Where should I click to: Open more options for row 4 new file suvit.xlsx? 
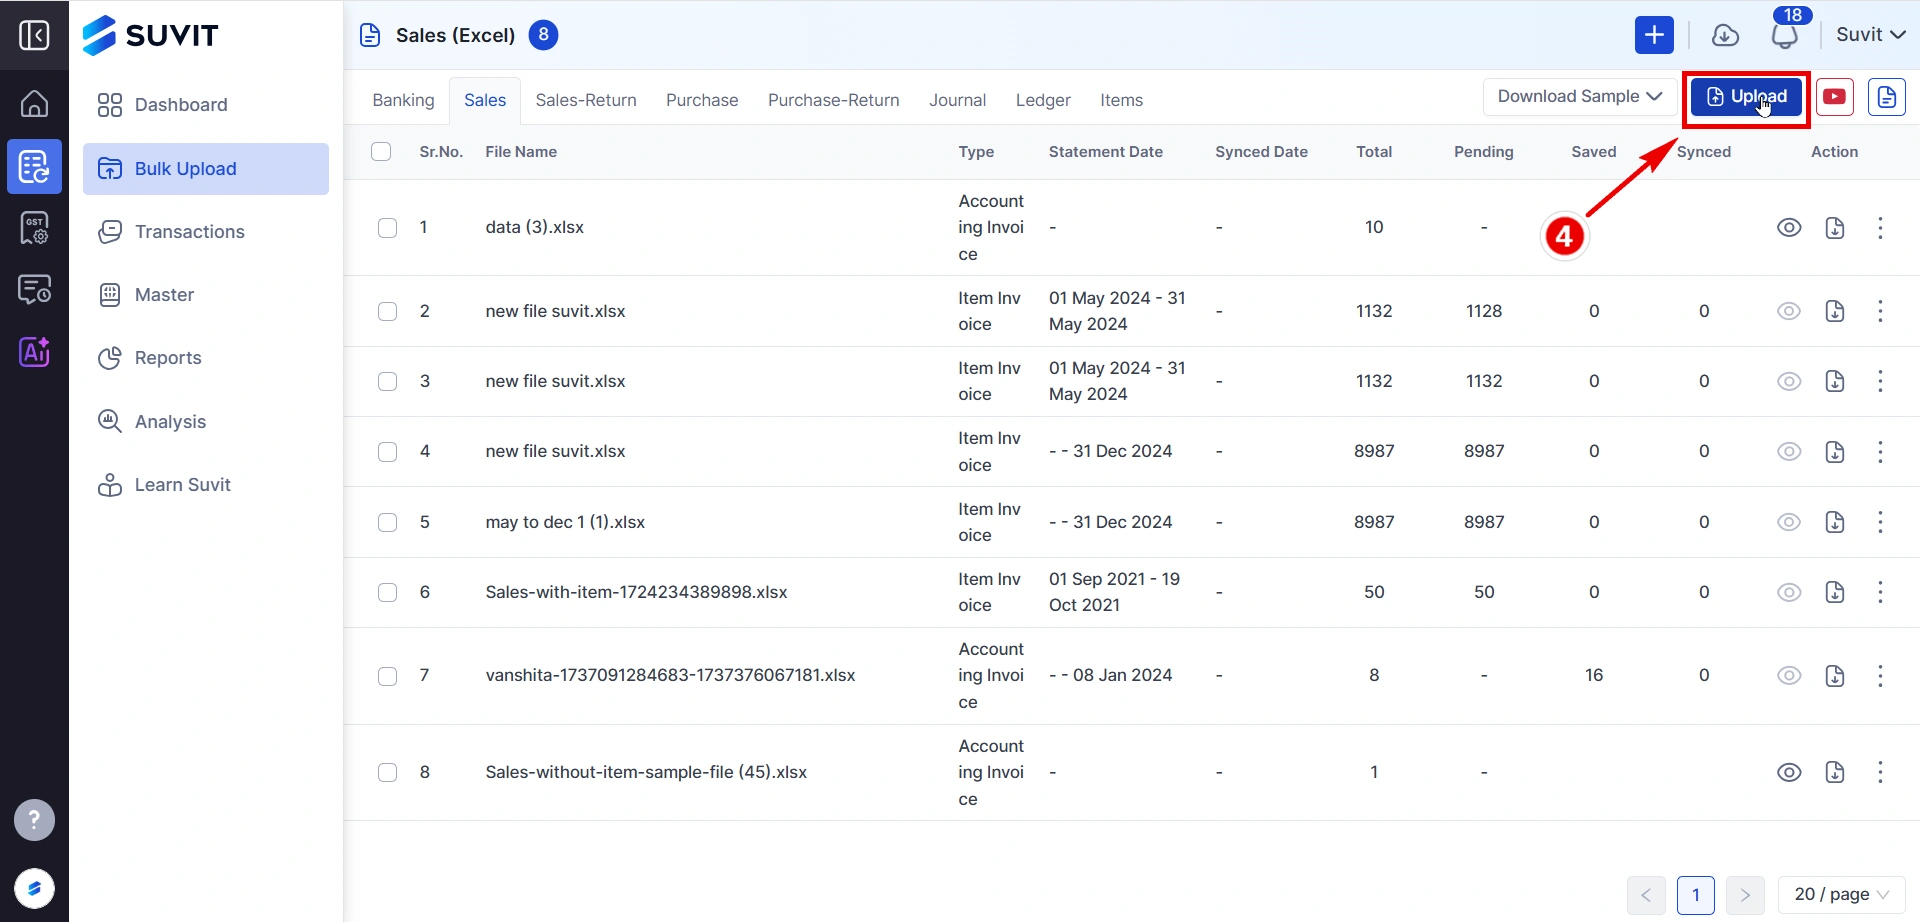(x=1880, y=452)
